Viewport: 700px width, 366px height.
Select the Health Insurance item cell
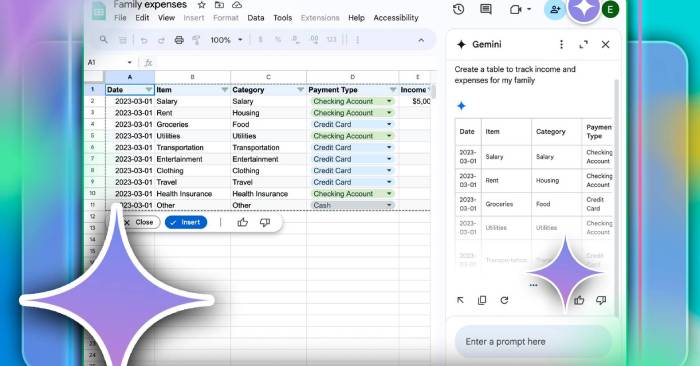(x=192, y=194)
